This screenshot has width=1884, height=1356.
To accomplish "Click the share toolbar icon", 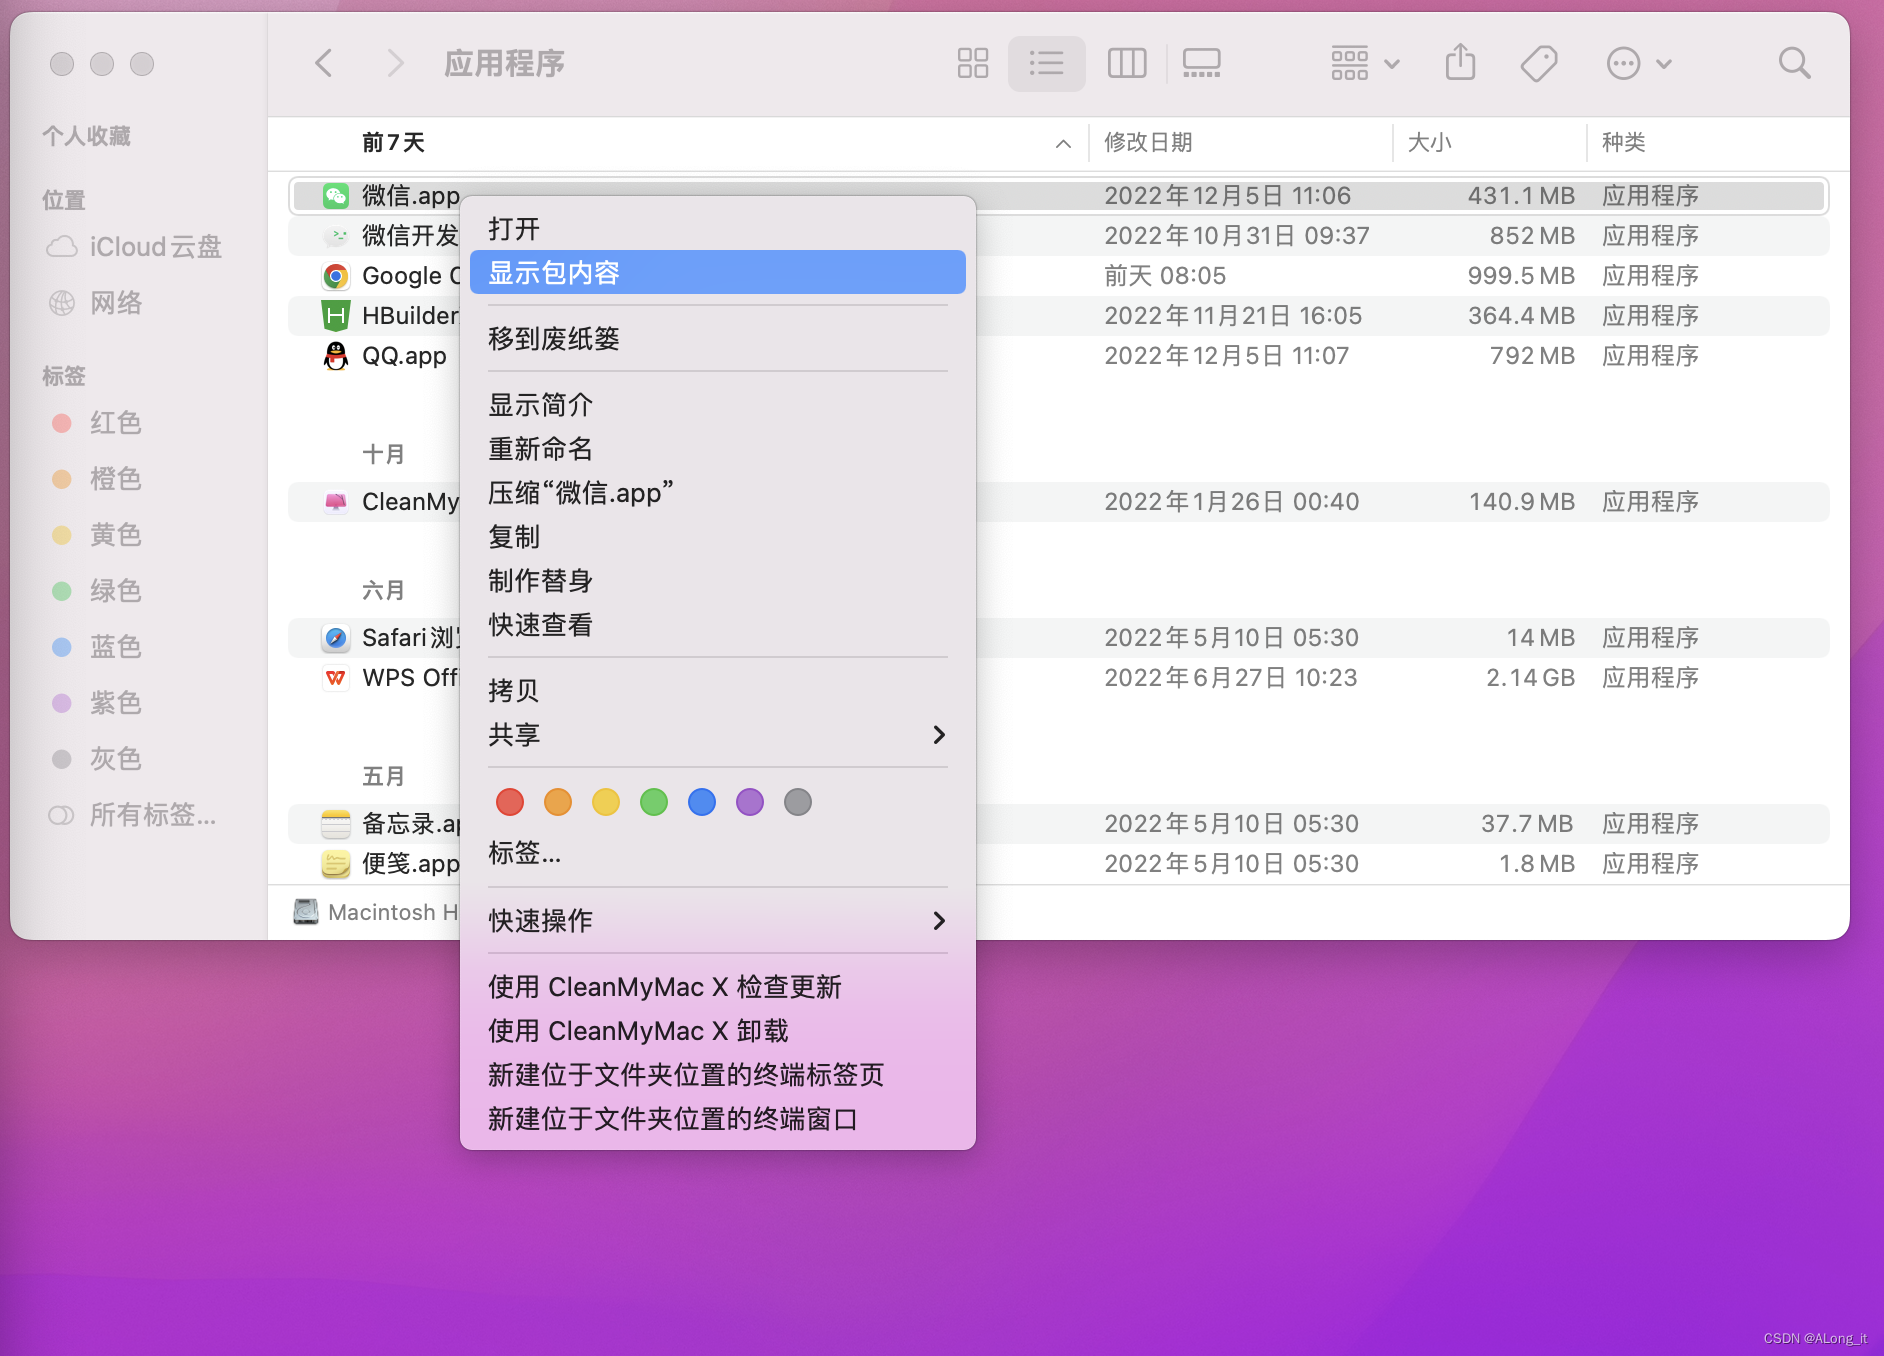I will point(1460,63).
